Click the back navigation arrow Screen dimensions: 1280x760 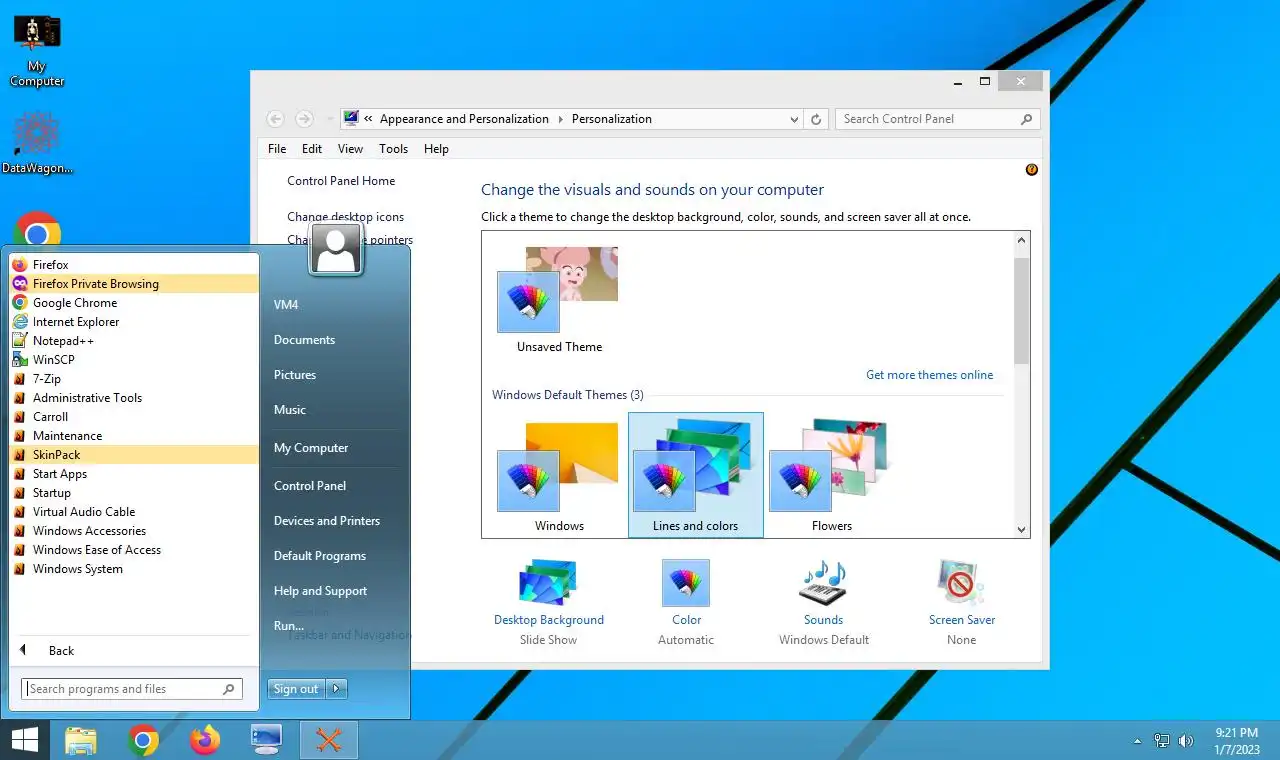point(276,119)
